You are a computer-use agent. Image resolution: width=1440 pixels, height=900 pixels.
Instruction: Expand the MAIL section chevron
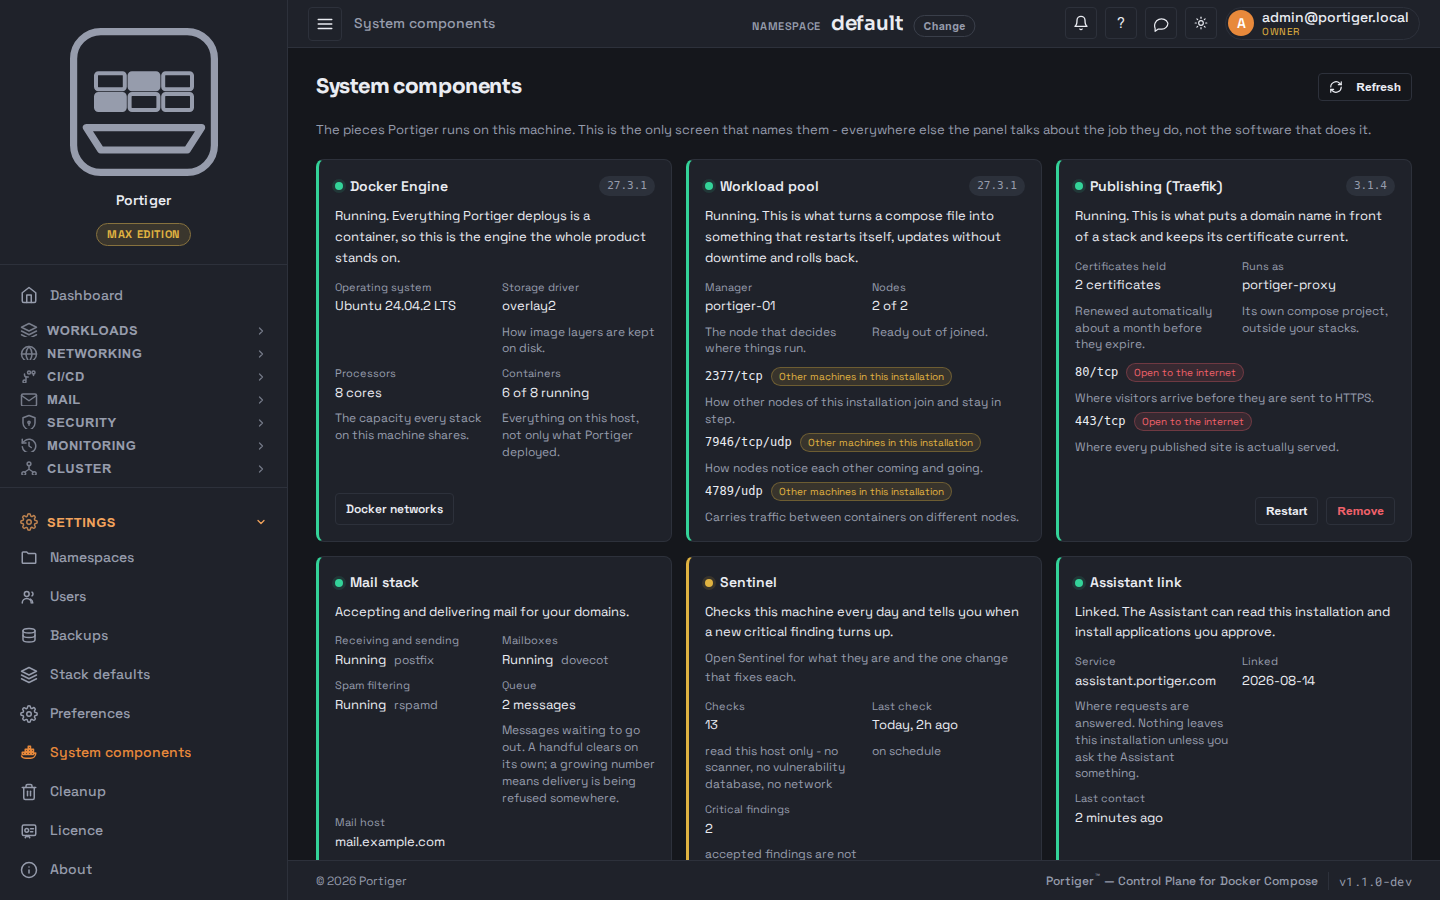tap(261, 399)
